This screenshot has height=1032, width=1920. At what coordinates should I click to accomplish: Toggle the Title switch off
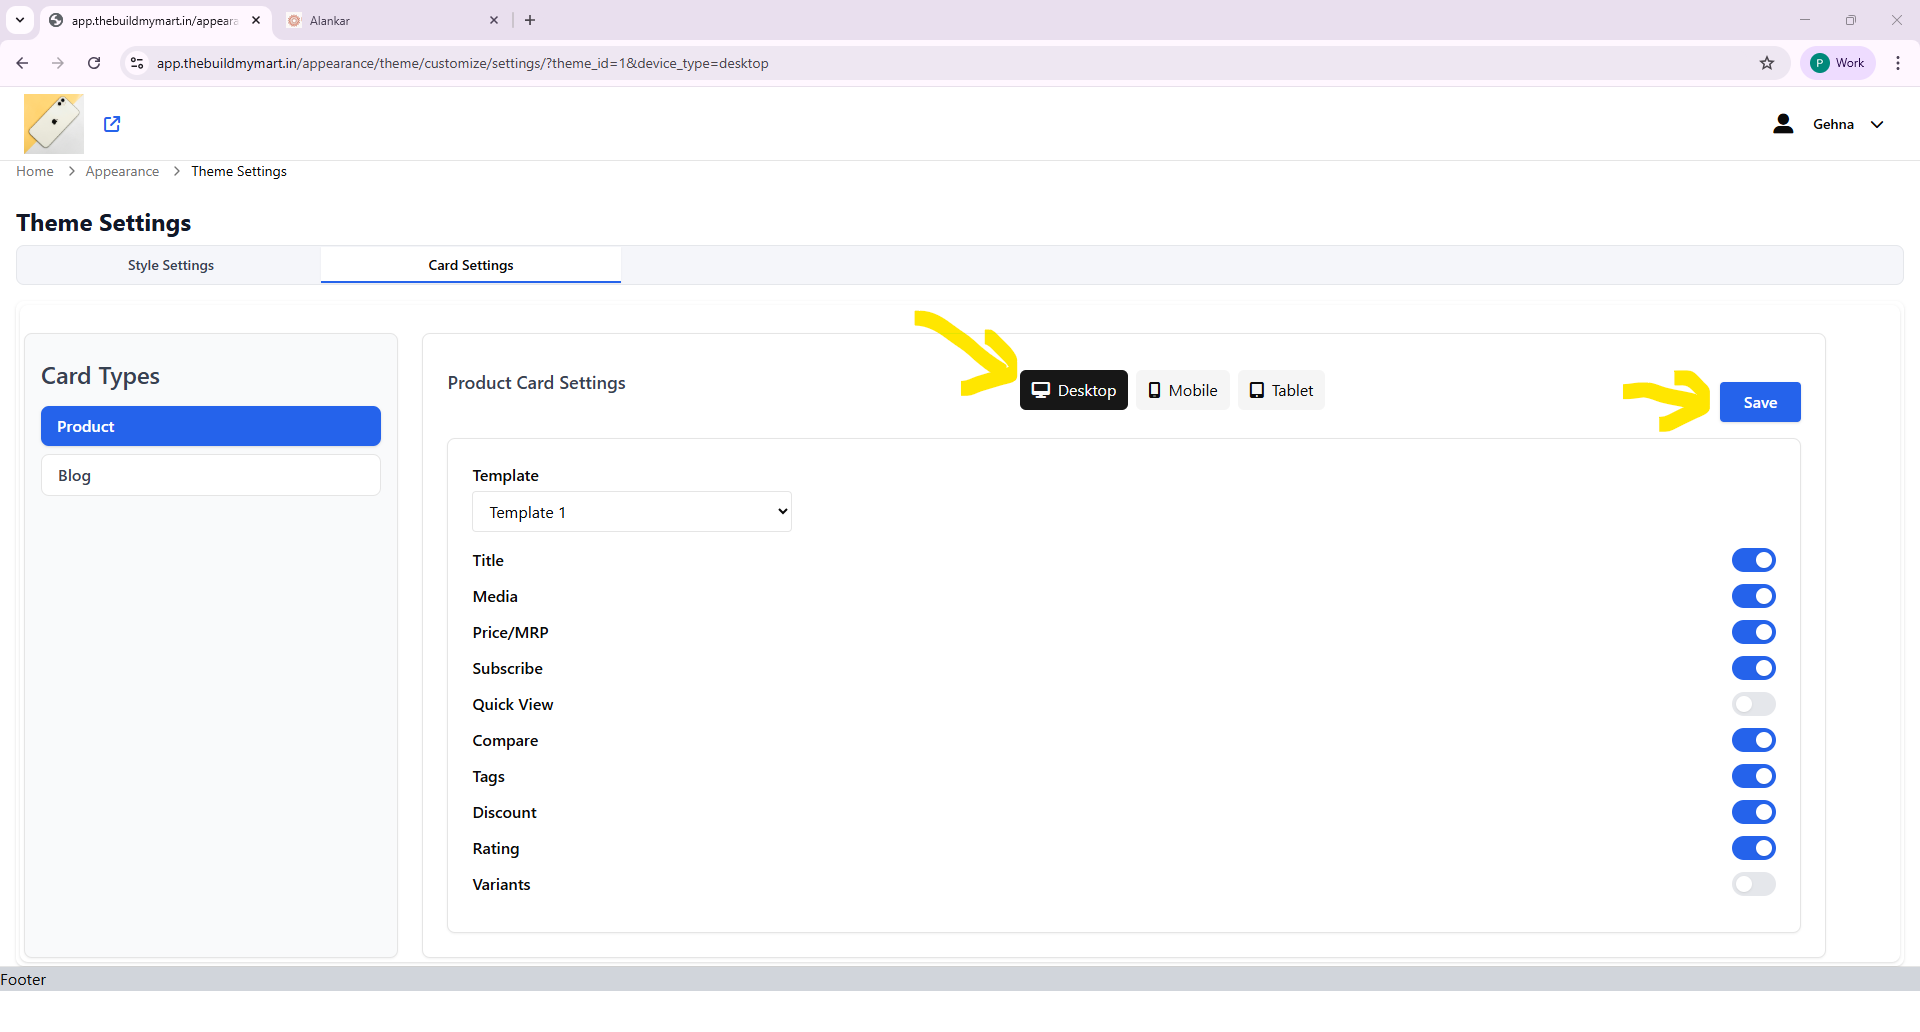pyautogui.click(x=1754, y=560)
